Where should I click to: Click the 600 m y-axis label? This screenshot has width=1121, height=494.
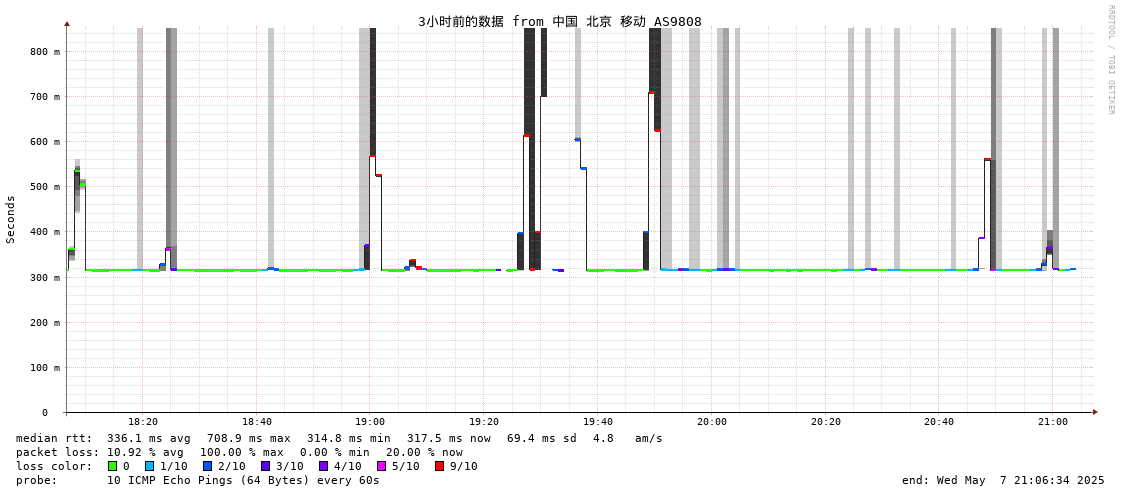coord(45,142)
